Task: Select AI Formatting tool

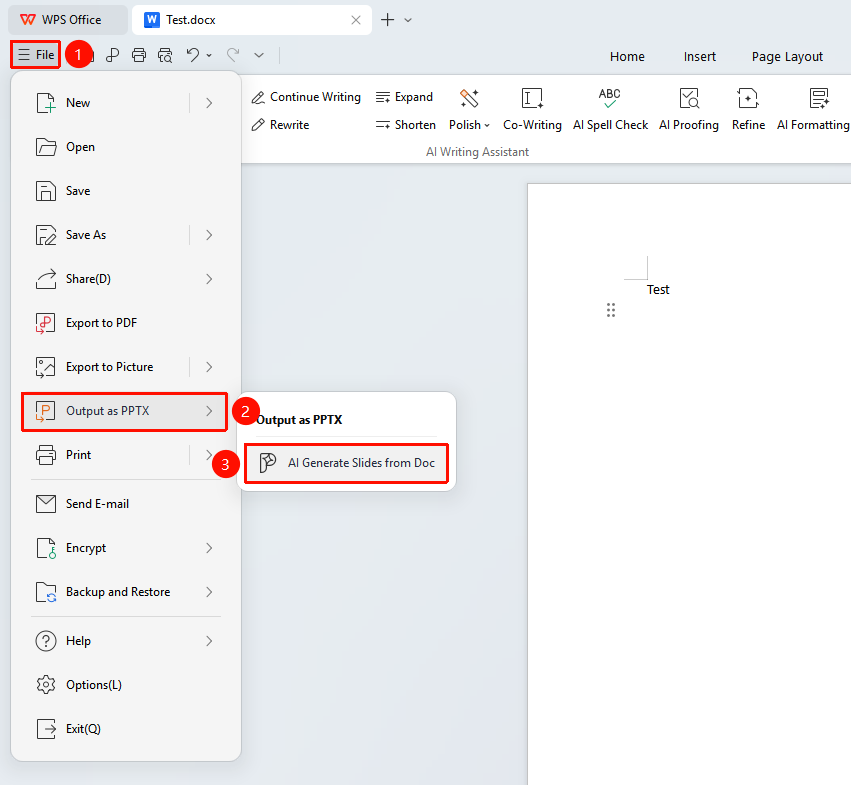Action: (x=813, y=110)
